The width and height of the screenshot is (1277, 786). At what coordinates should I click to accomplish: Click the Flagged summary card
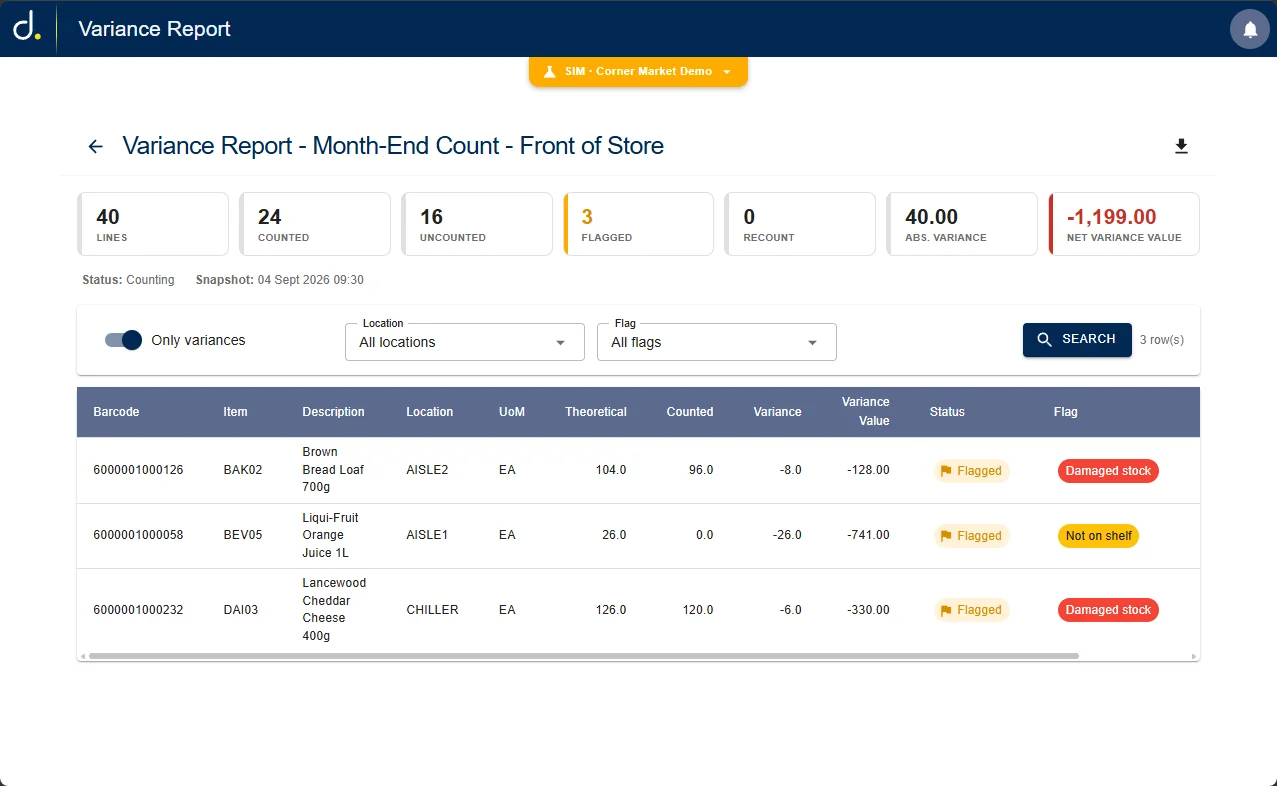(x=639, y=224)
